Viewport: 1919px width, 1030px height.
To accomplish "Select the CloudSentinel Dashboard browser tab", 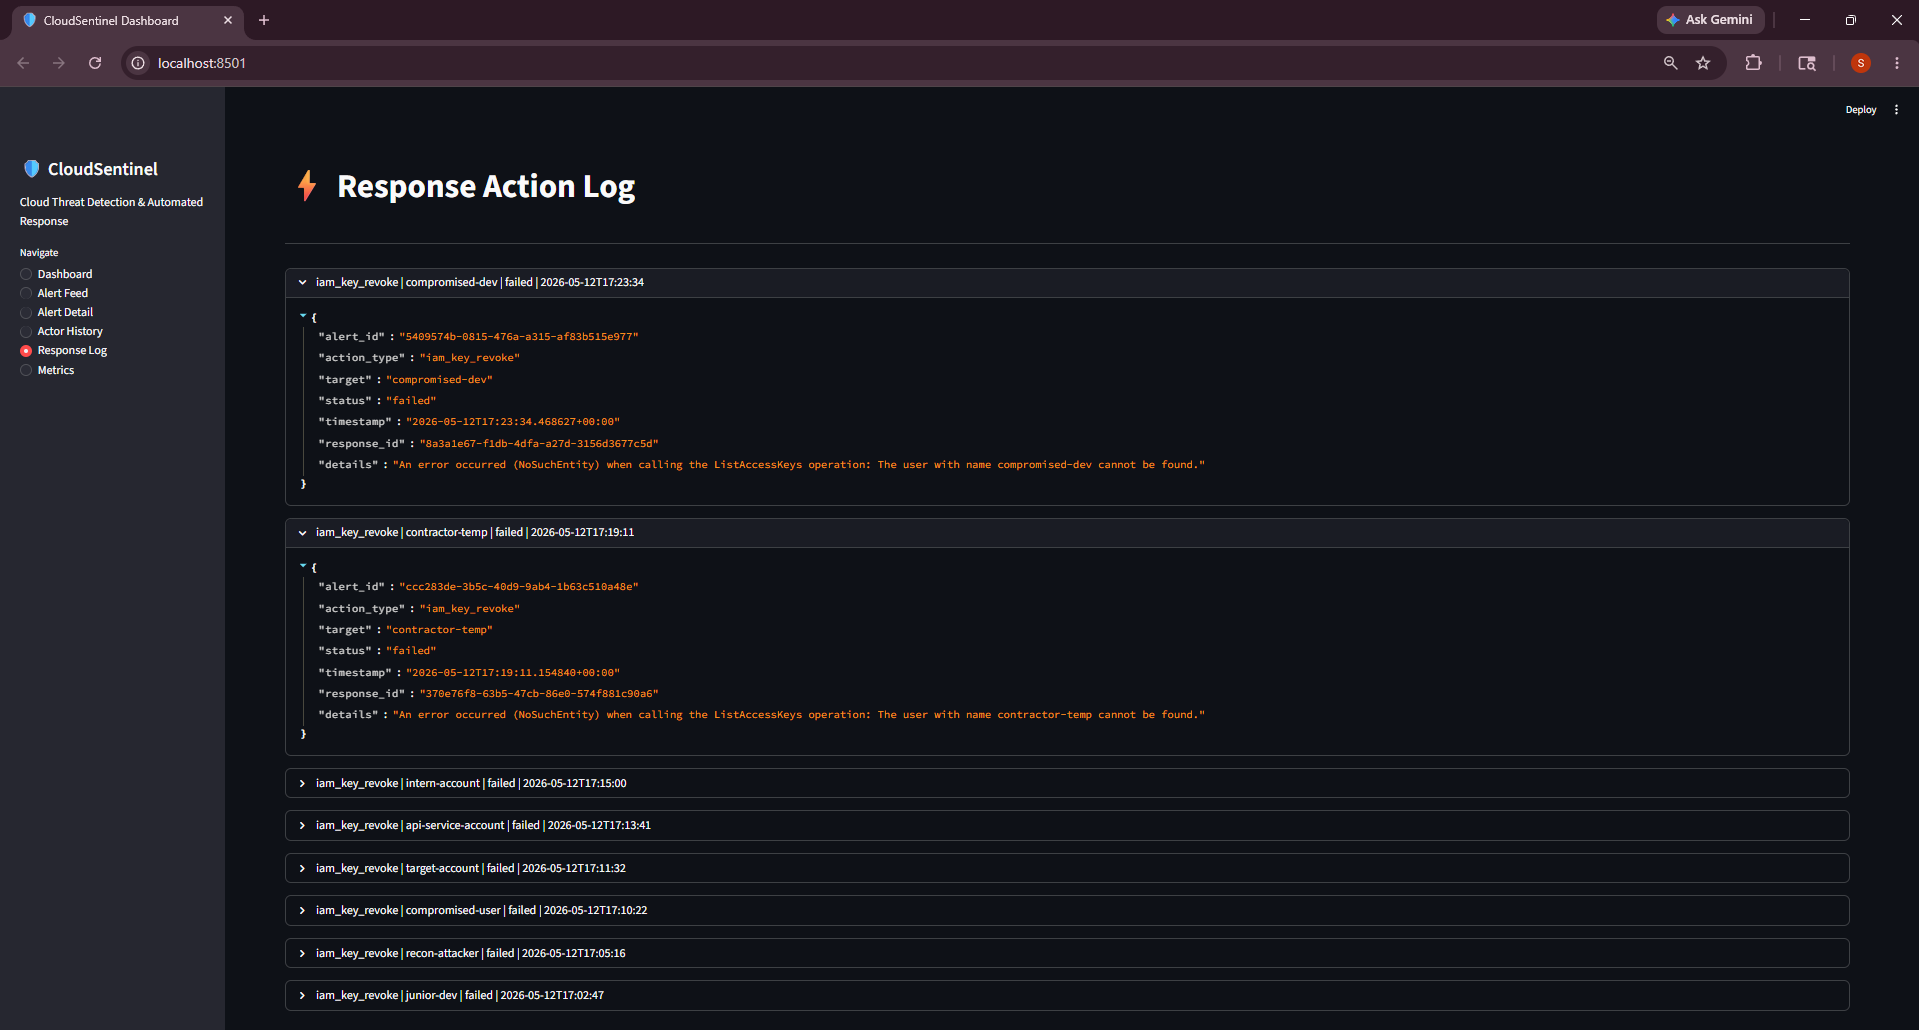I will coord(128,20).
